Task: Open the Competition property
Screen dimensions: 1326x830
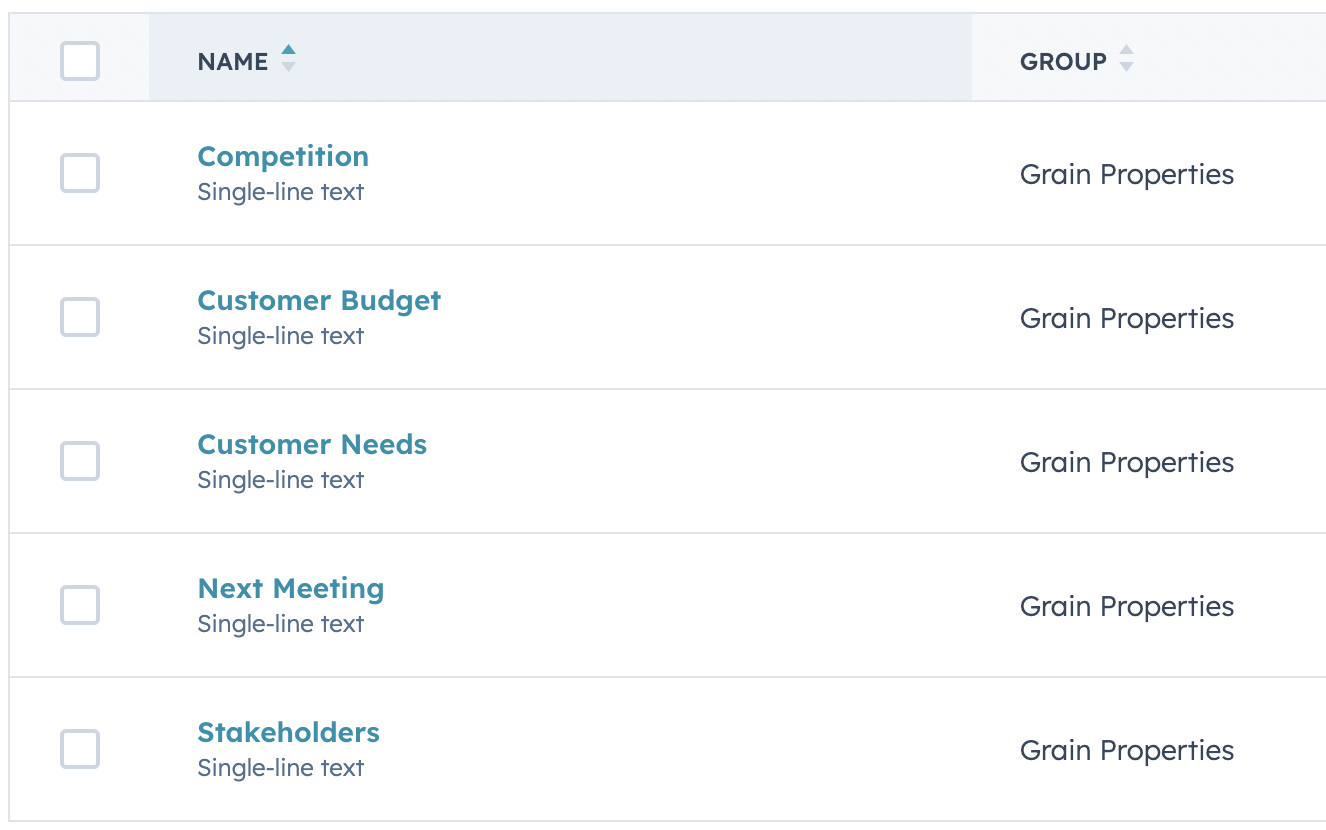Action: pyautogui.click(x=283, y=156)
